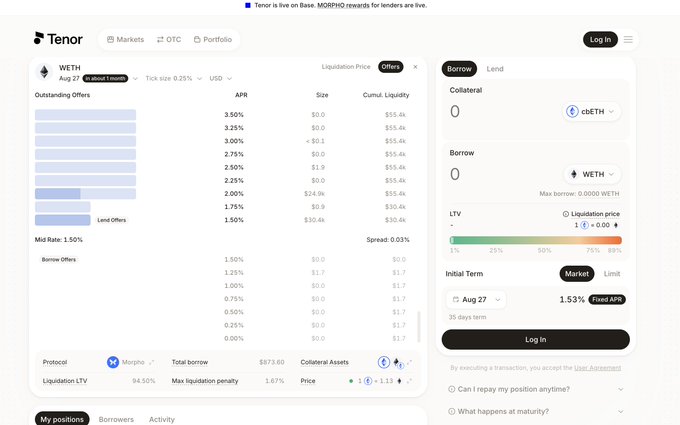Open Collateral Assets external link arrow
Image resolution: width=680 pixels, height=425 pixels.
click(x=409, y=362)
